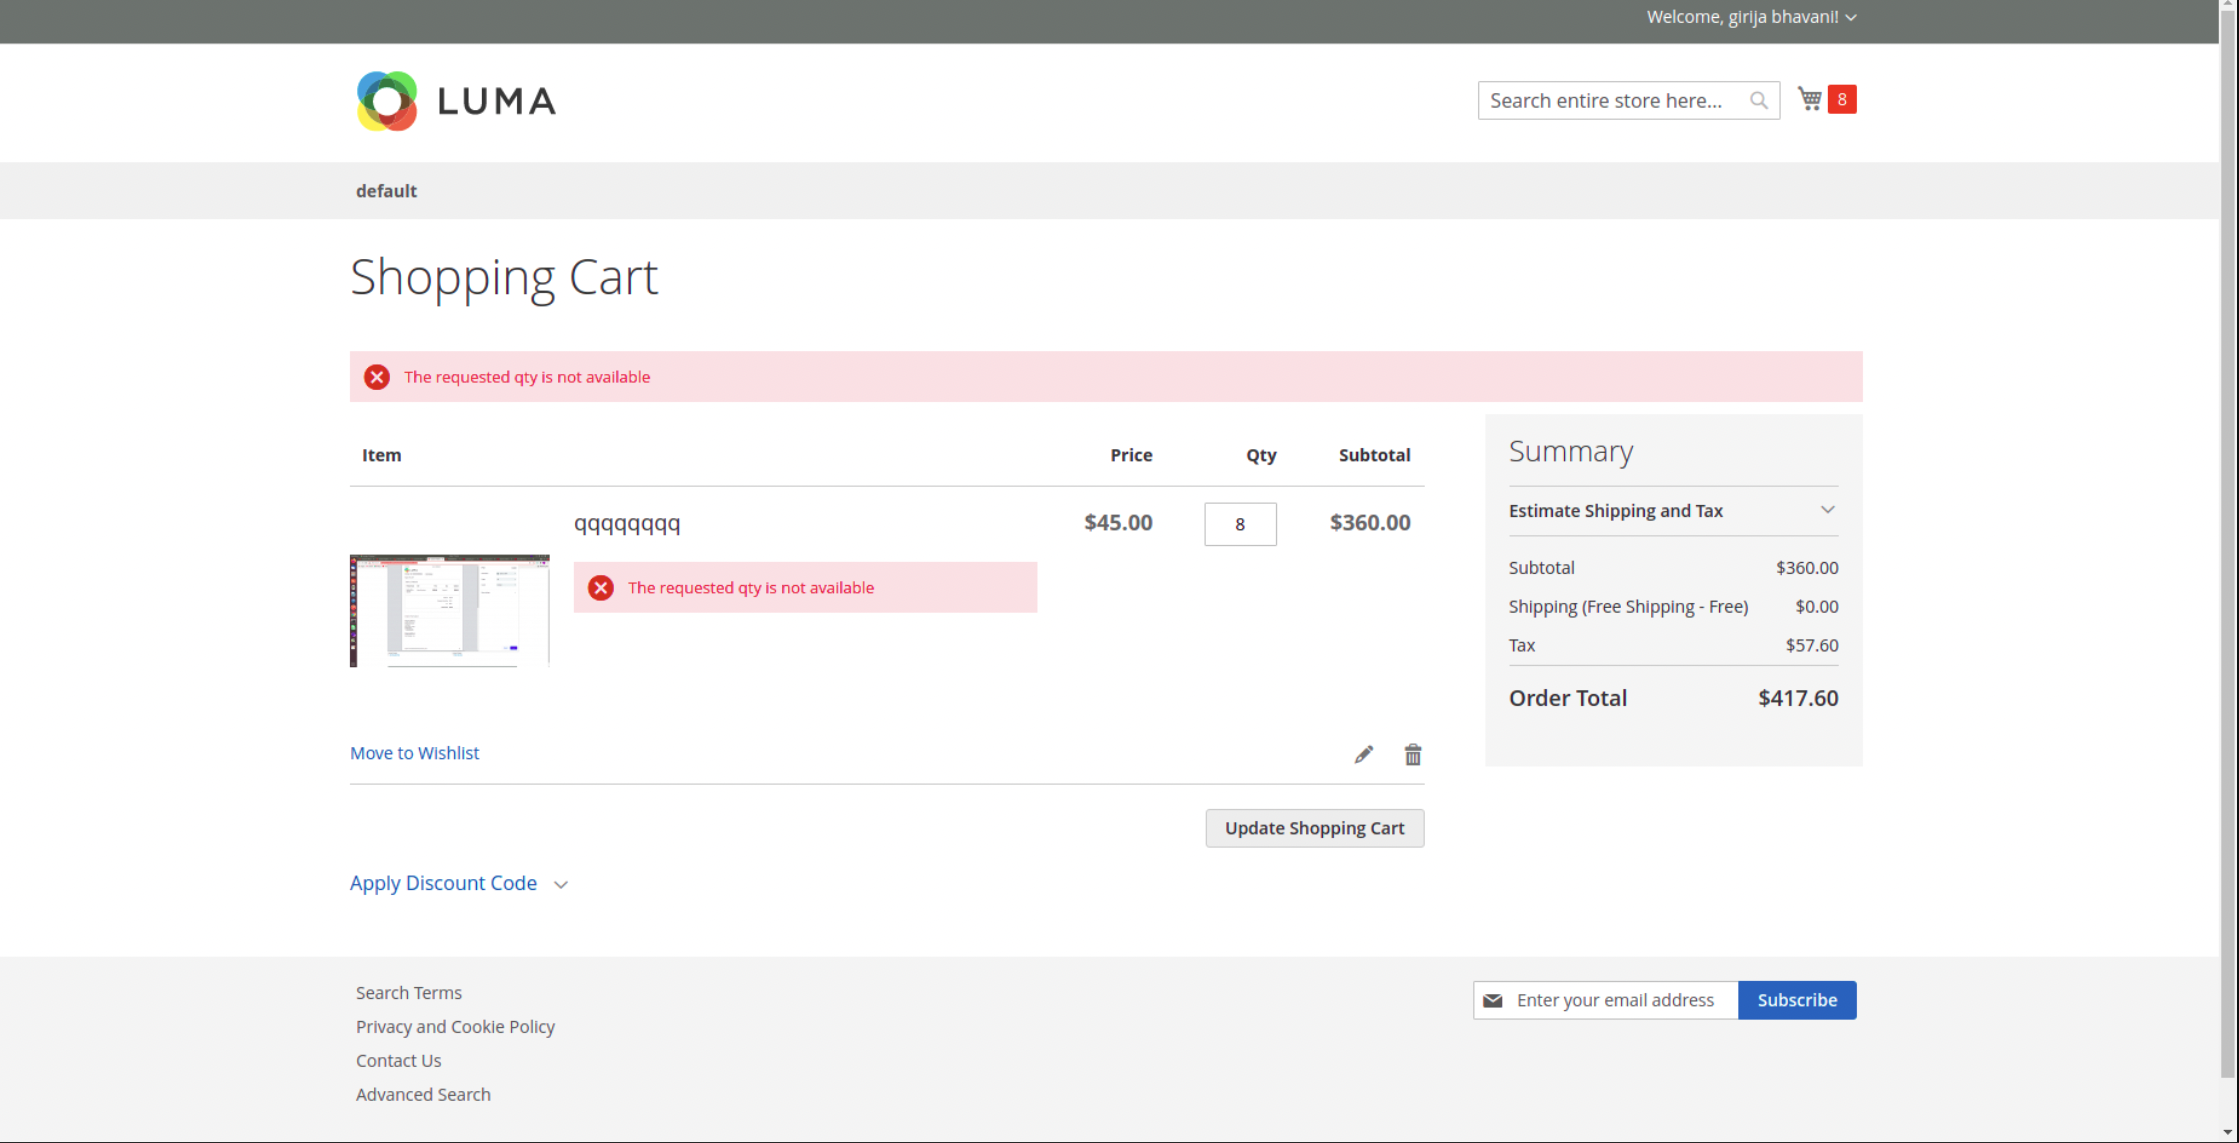Click the Update Shopping Cart button
The height and width of the screenshot is (1143, 2239).
click(1314, 828)
